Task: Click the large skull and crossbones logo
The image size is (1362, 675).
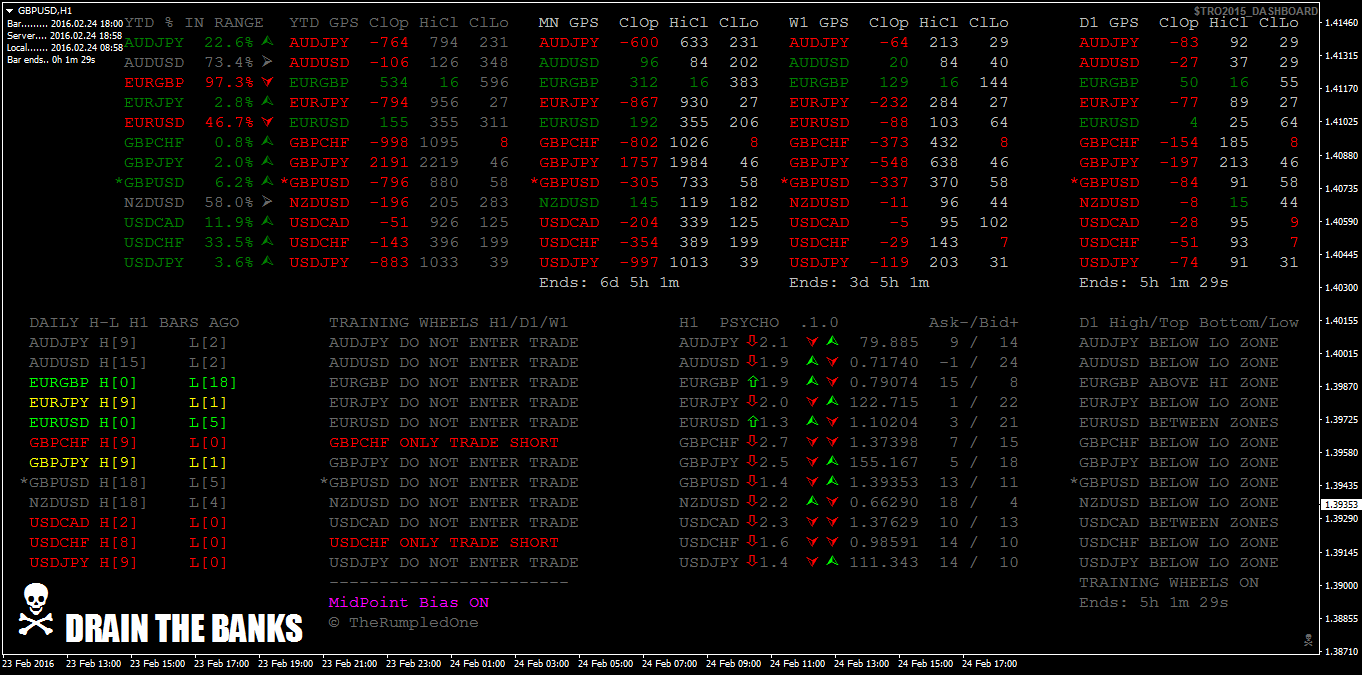Action: pyautogui.click(x=36, y=610)
